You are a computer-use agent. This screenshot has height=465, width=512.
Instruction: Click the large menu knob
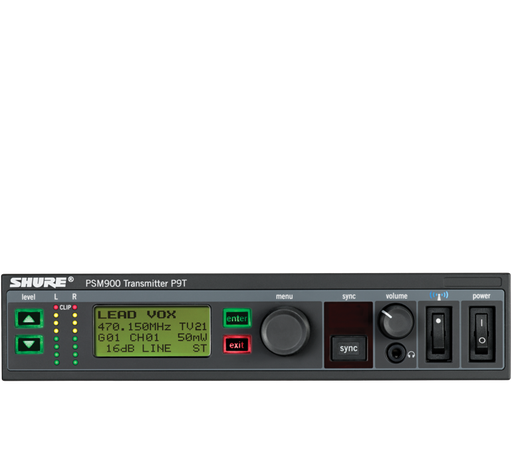pyautogui.click(x=285, y=331)
